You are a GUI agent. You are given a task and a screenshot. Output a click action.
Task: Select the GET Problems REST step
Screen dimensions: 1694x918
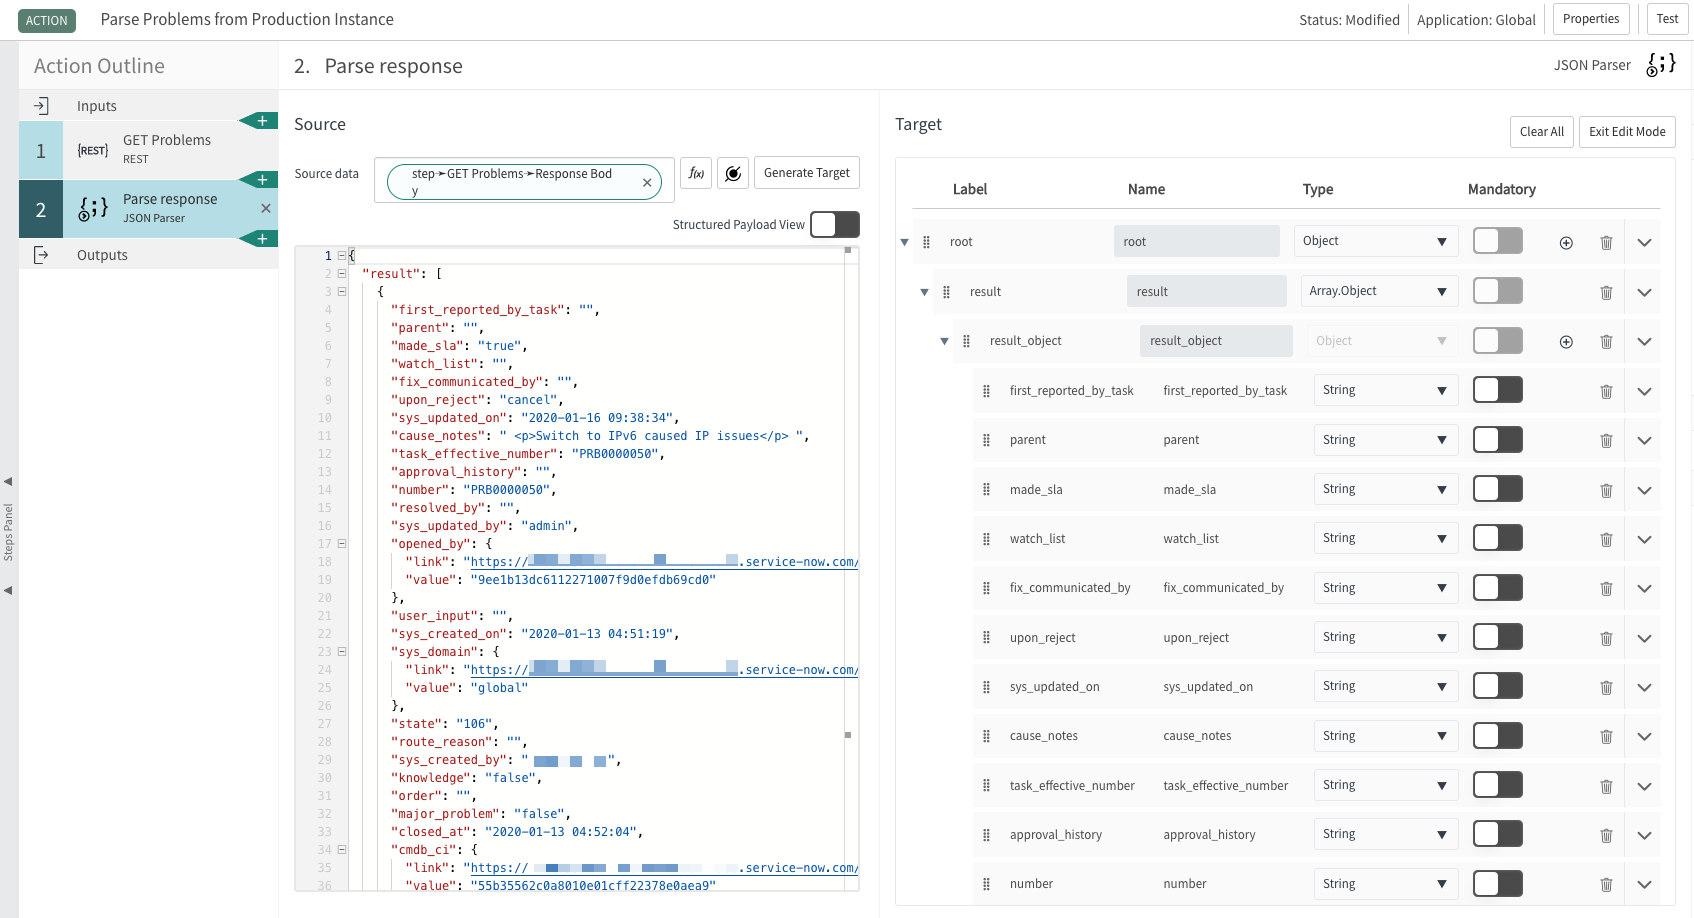[148, 150]
